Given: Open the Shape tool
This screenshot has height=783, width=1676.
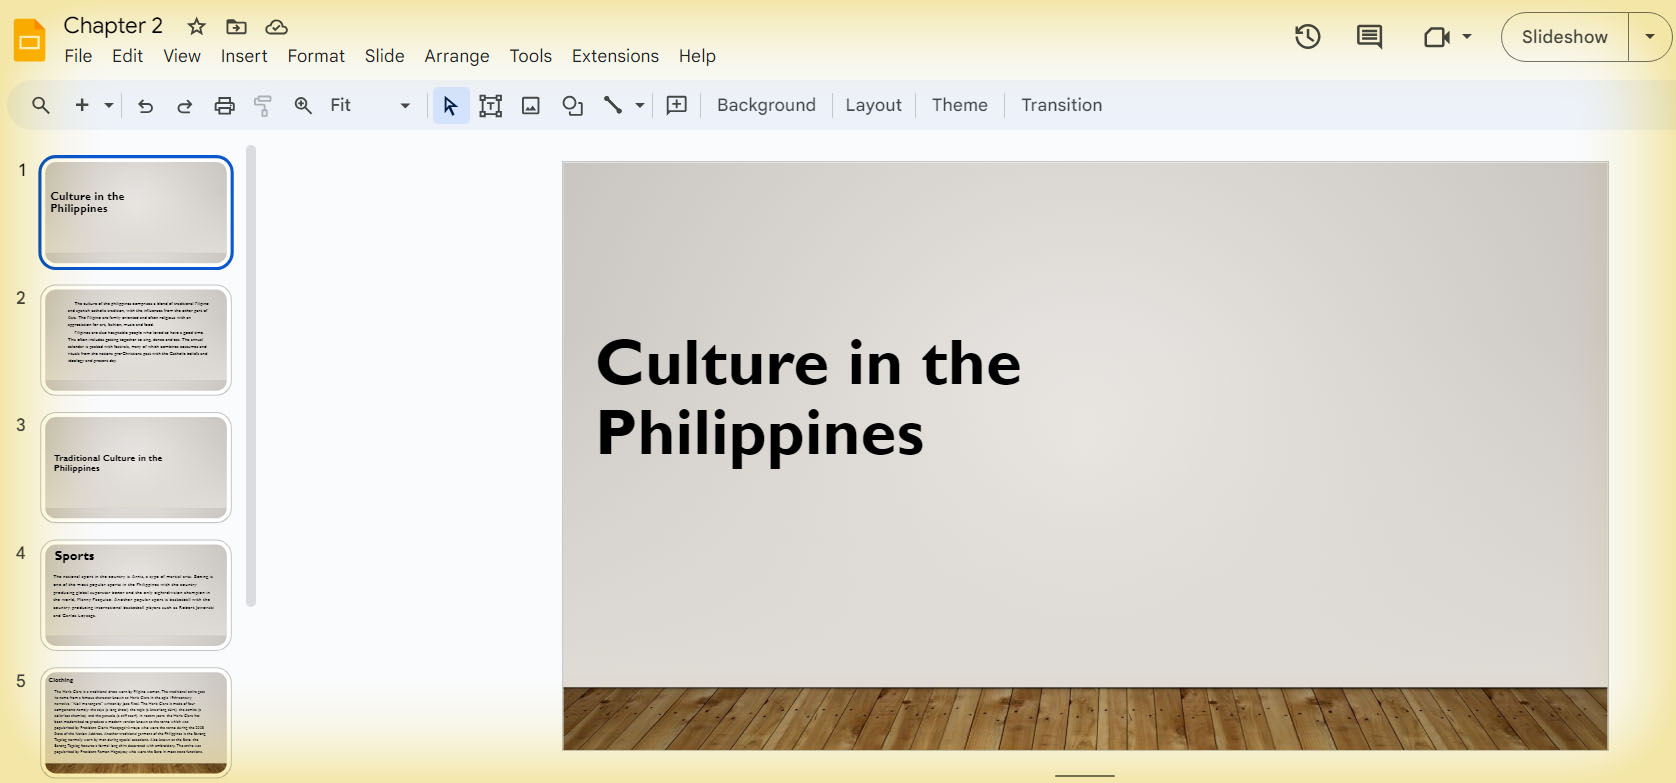Looking at the screenshot, I should (x=572, y=106).
